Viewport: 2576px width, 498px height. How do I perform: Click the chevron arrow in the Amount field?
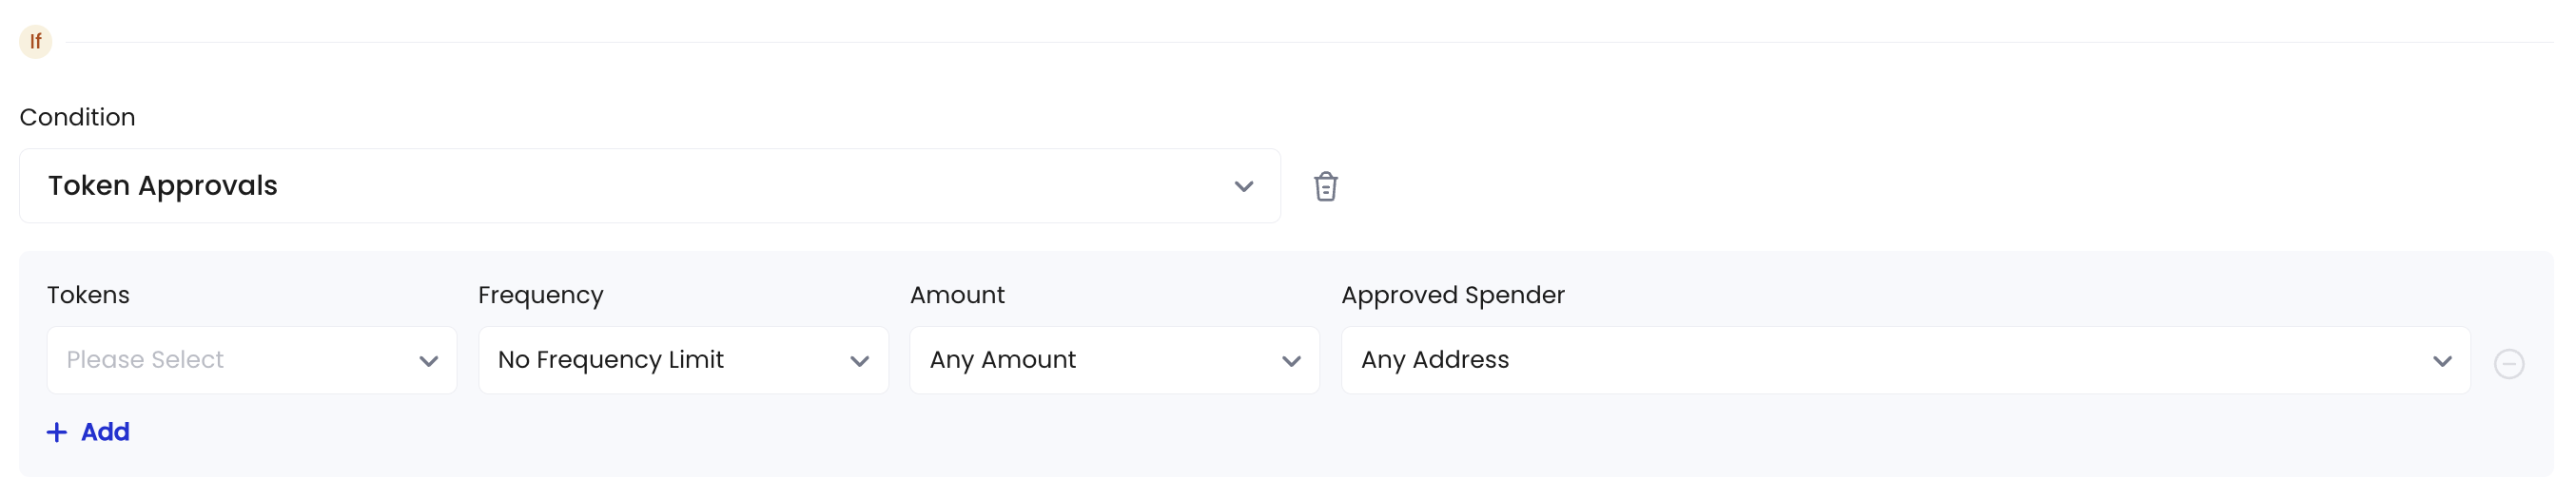click(x=1291, y=361)
